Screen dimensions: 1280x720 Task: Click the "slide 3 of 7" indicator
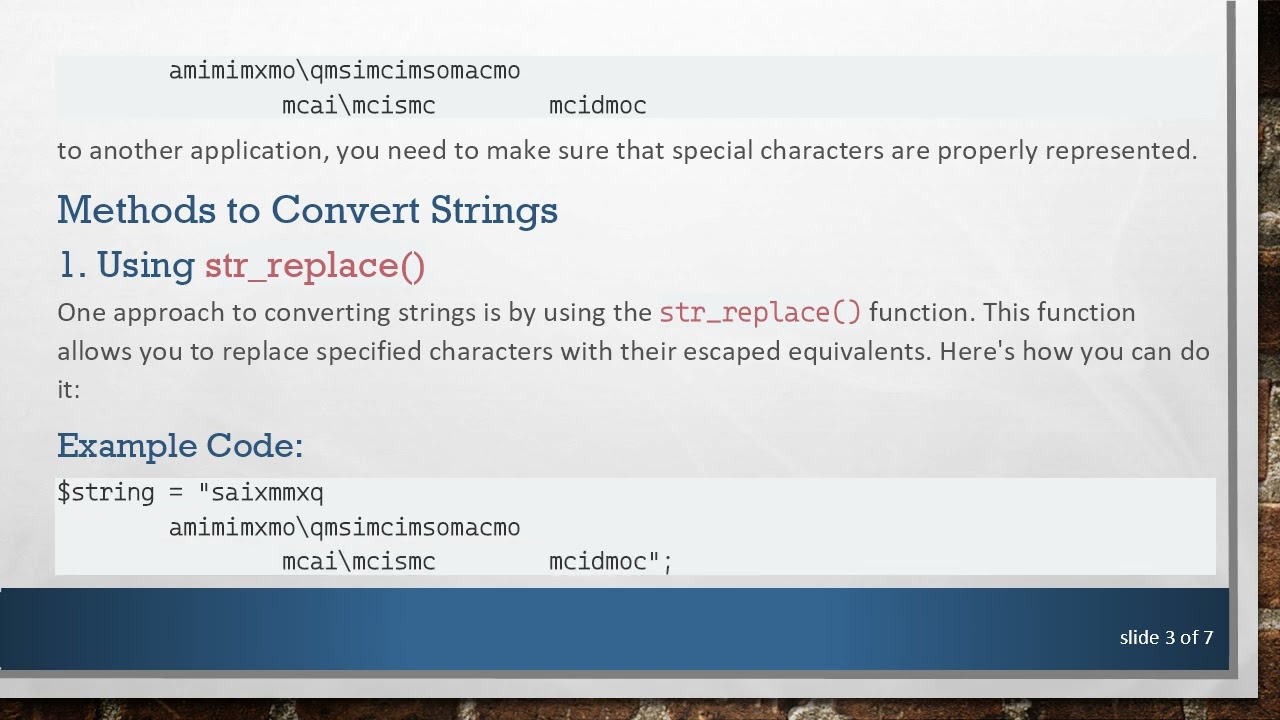click(1166, 637)
